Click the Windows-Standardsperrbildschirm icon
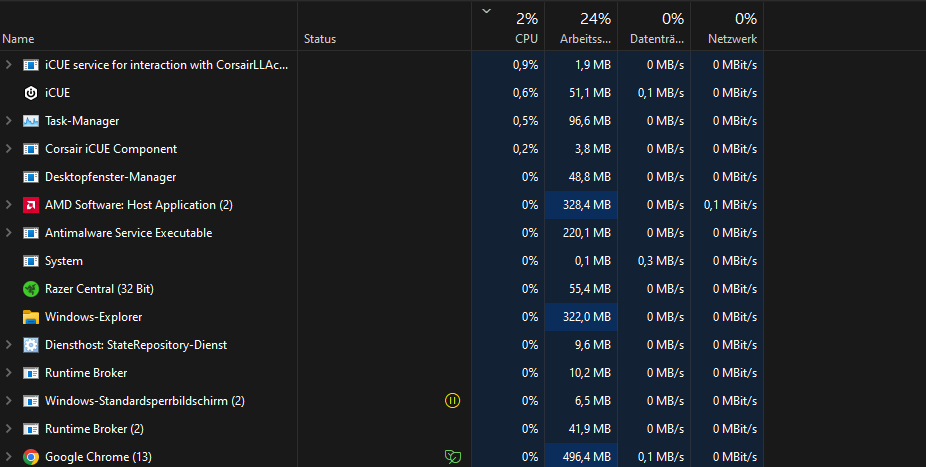Screen dimensions: 926x467 [31, 401]
